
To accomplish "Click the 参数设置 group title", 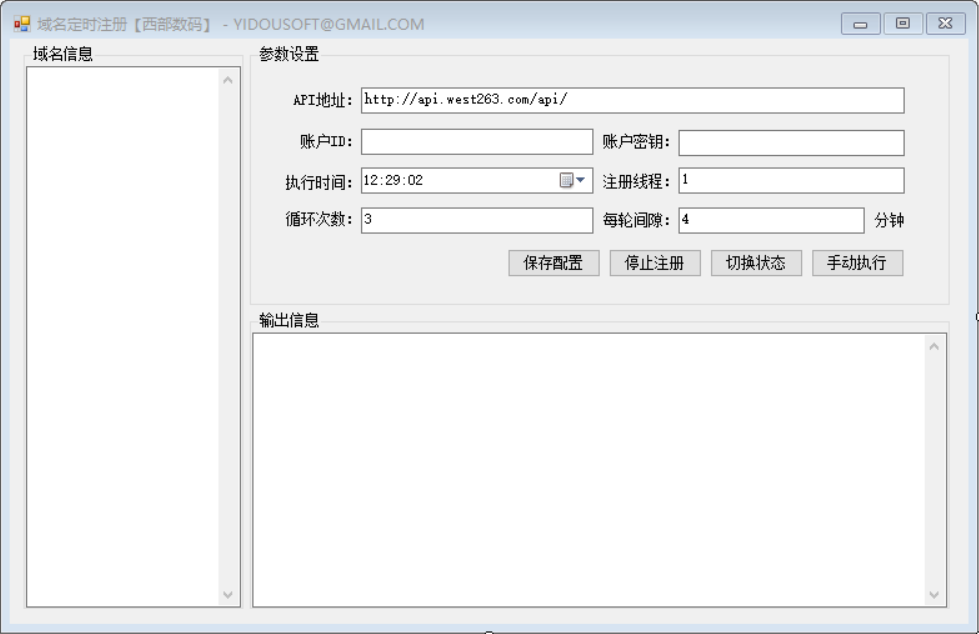I will click(x=289, y=54).
